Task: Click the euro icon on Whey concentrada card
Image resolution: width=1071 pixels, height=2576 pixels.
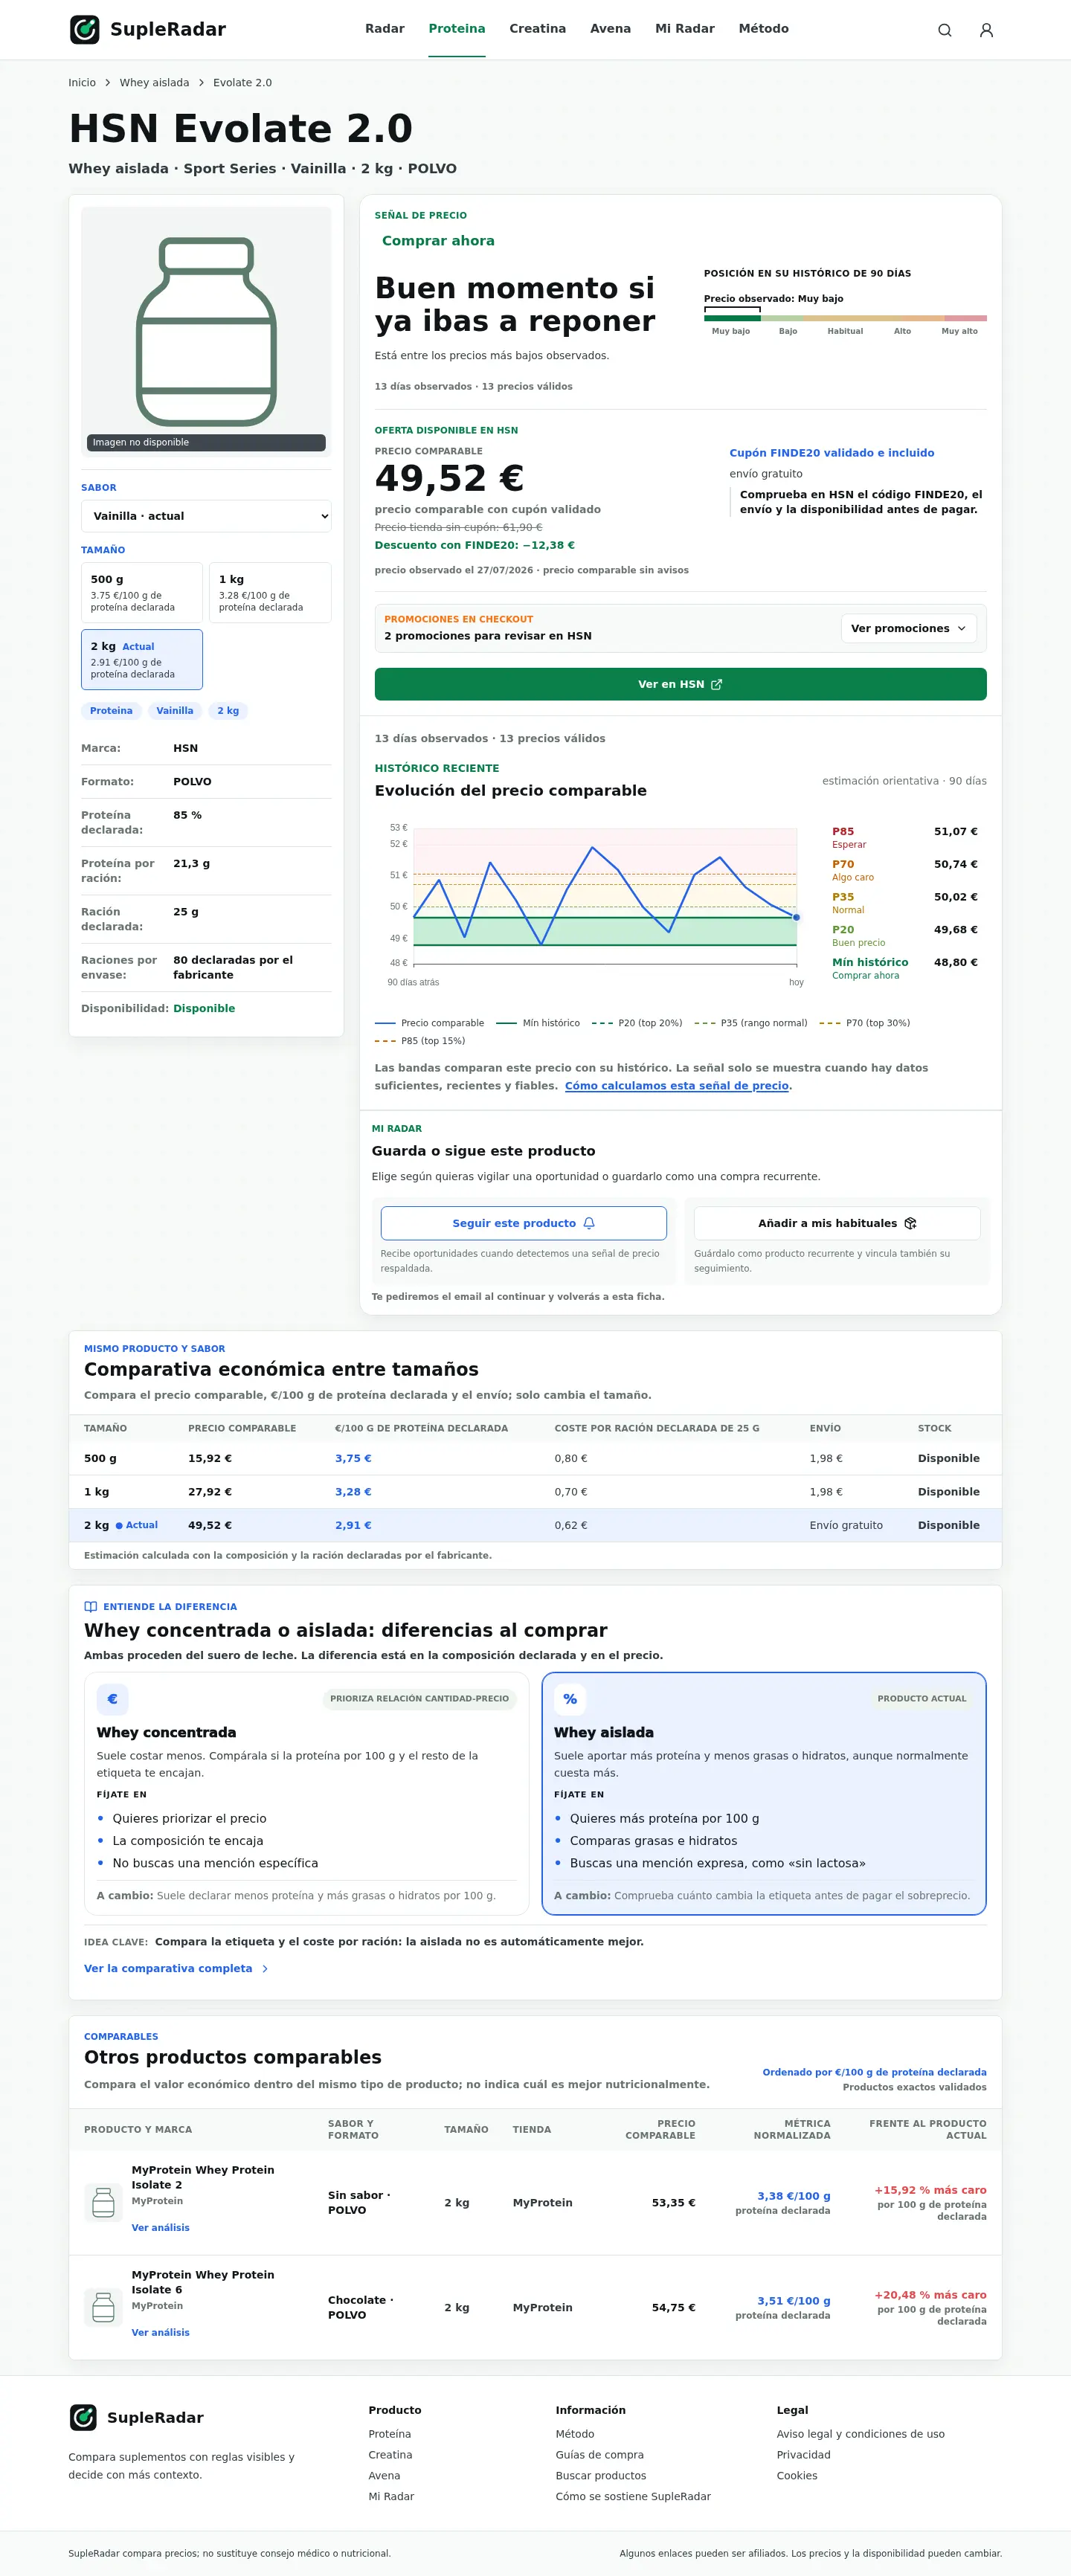Action: (x=112, y=1698)
